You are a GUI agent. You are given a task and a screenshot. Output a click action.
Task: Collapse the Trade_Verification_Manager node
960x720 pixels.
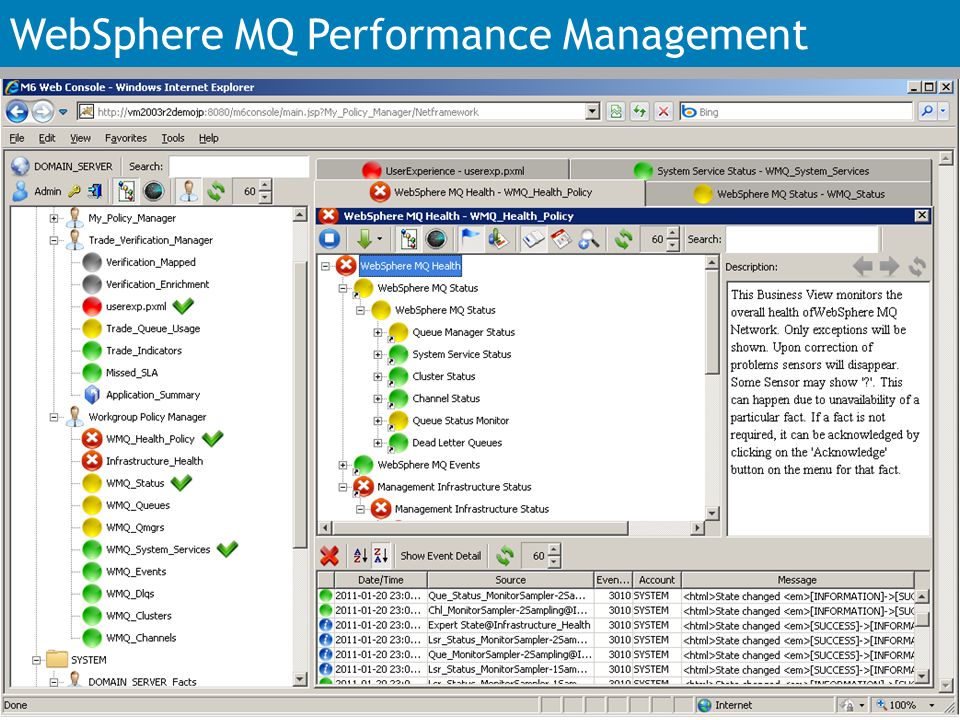[54, 240]
